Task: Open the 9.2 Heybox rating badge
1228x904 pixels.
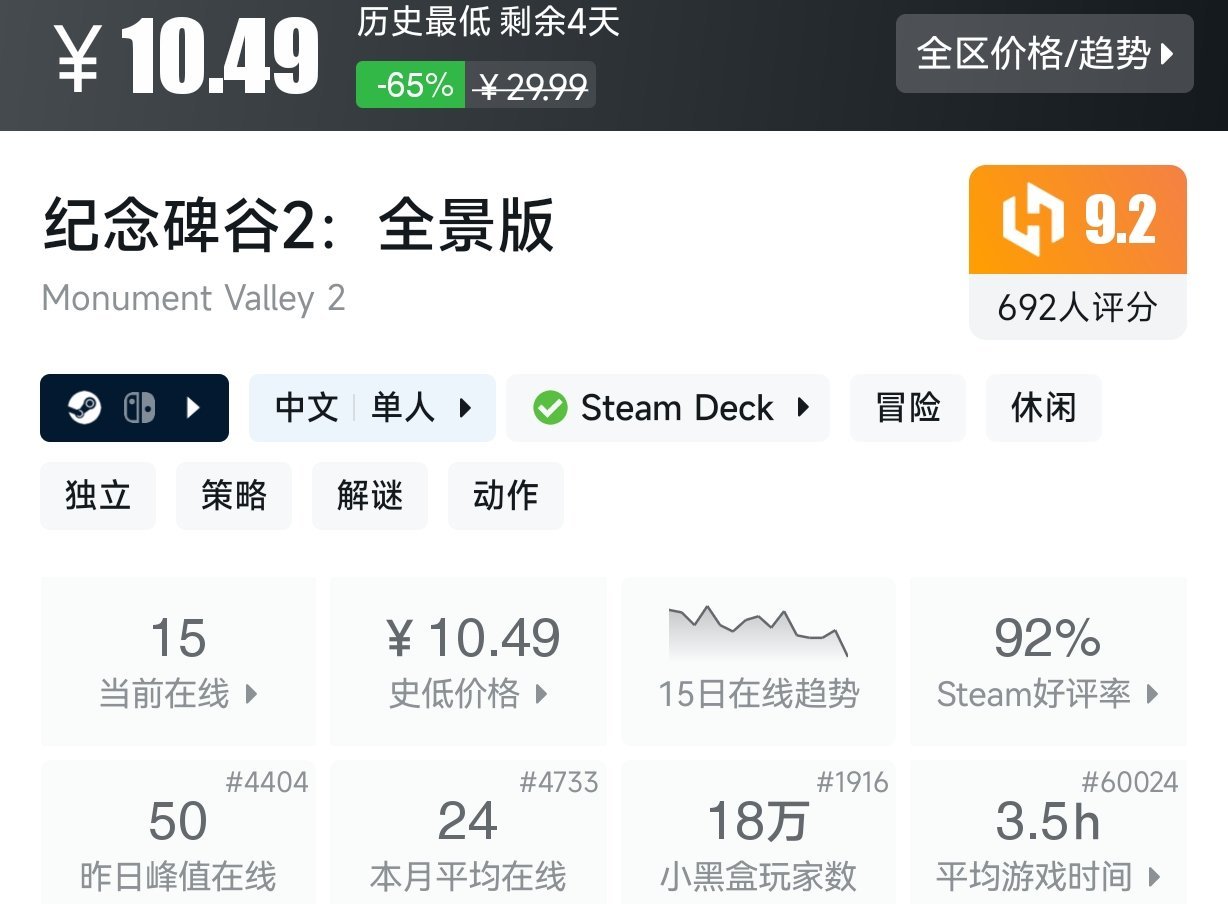Action: 1078,220
